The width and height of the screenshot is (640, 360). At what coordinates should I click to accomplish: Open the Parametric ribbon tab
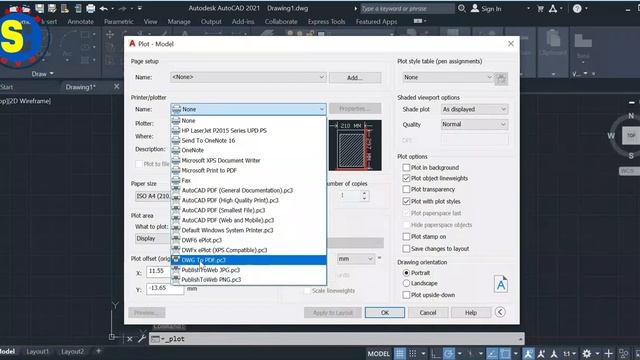[x=118, y=22]
